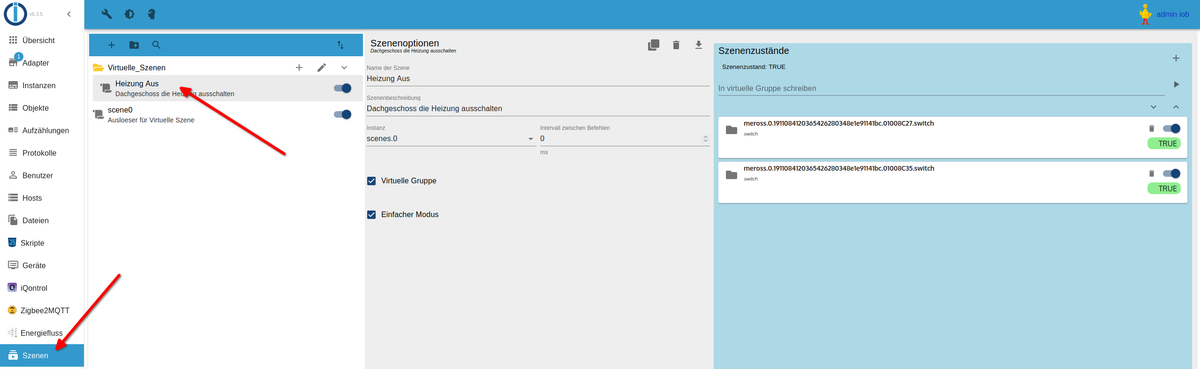Toggle the theme brightness icon in top bar
Screen dimensions: 1200x369
[x=129, y=14]
